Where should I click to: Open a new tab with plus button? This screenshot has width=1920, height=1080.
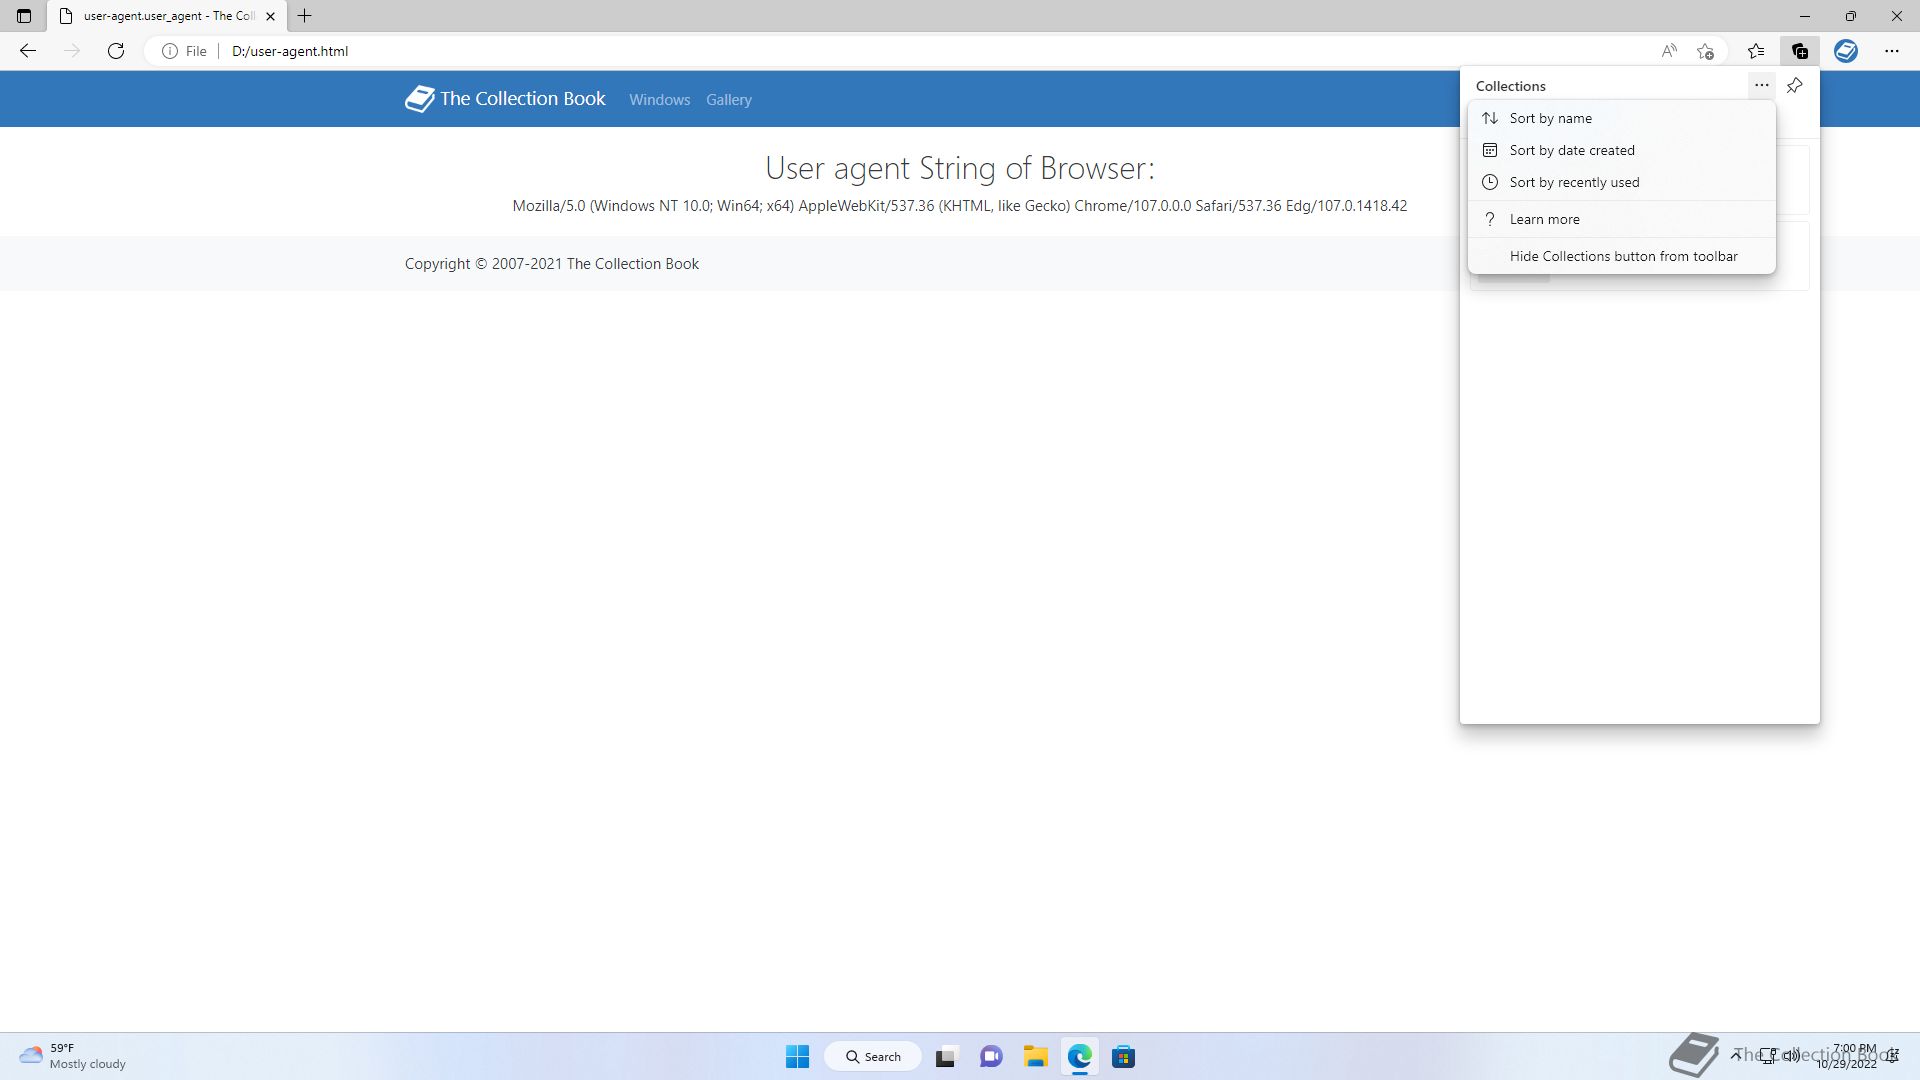point(305,16)
